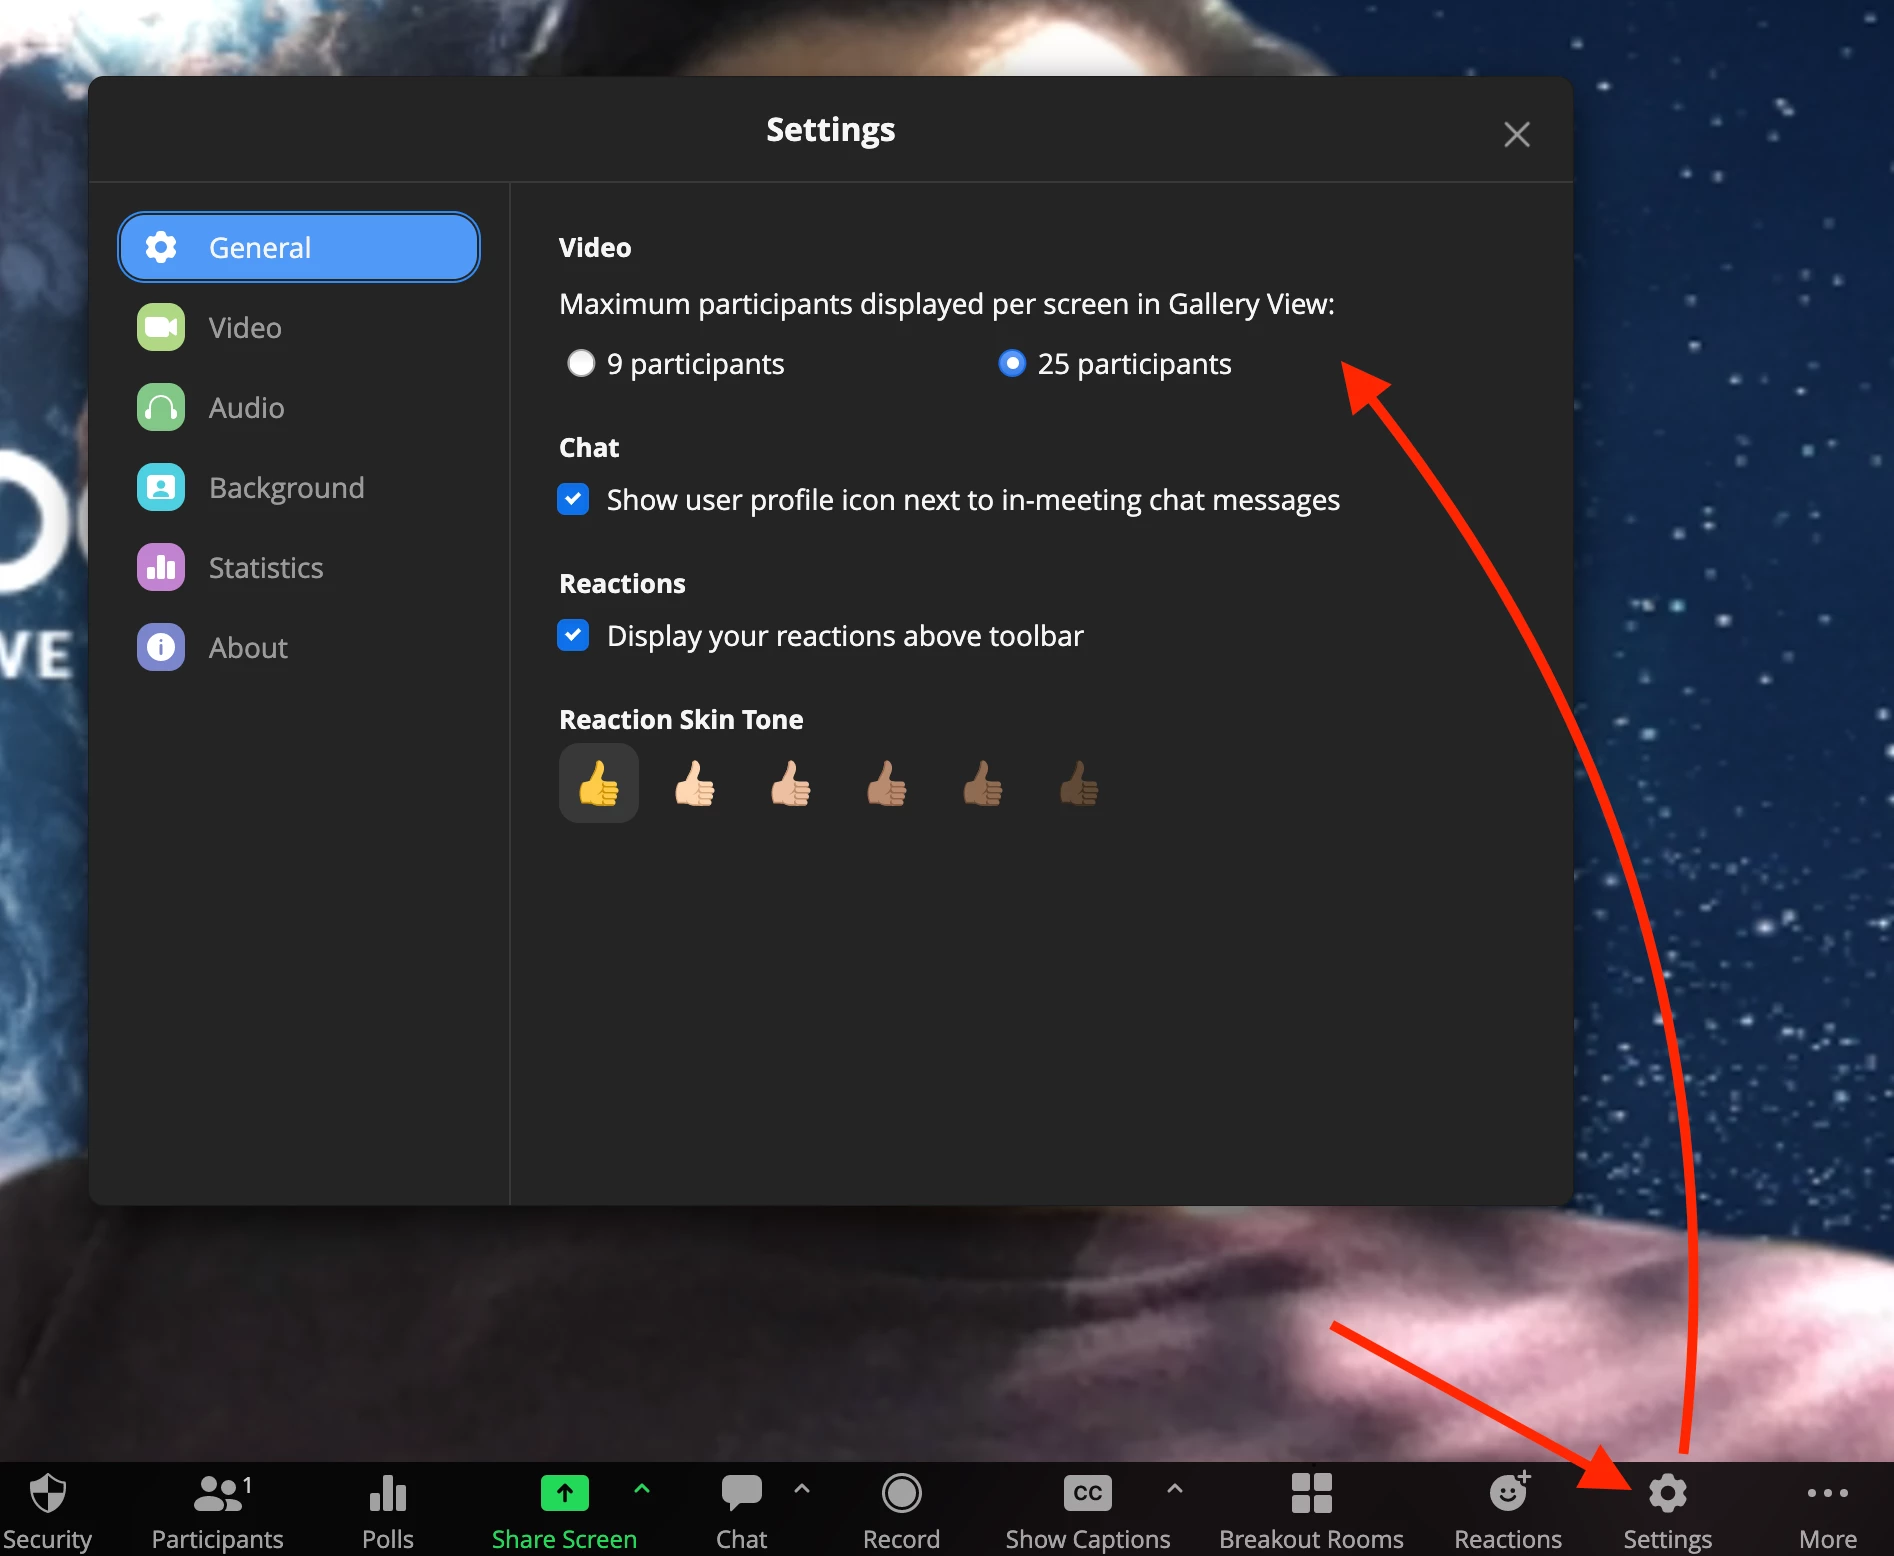Choose the medium thumbs-up skin tone
Image resolution: width=1894 pixels, height=1556 pixels.
point(887,783)
